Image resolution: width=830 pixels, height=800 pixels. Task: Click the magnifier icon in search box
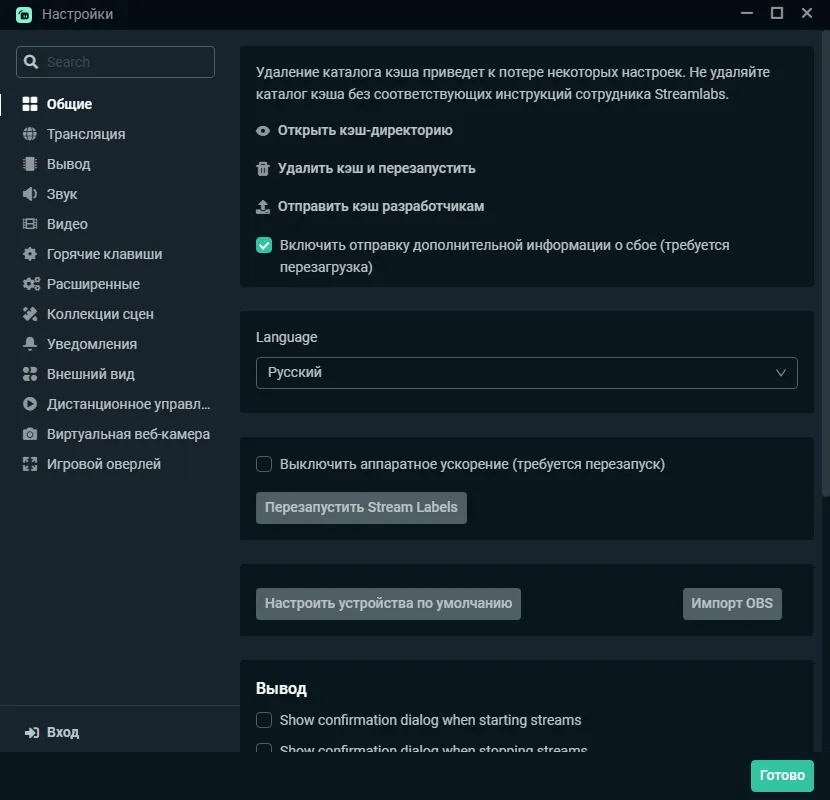tap(31, 62)
